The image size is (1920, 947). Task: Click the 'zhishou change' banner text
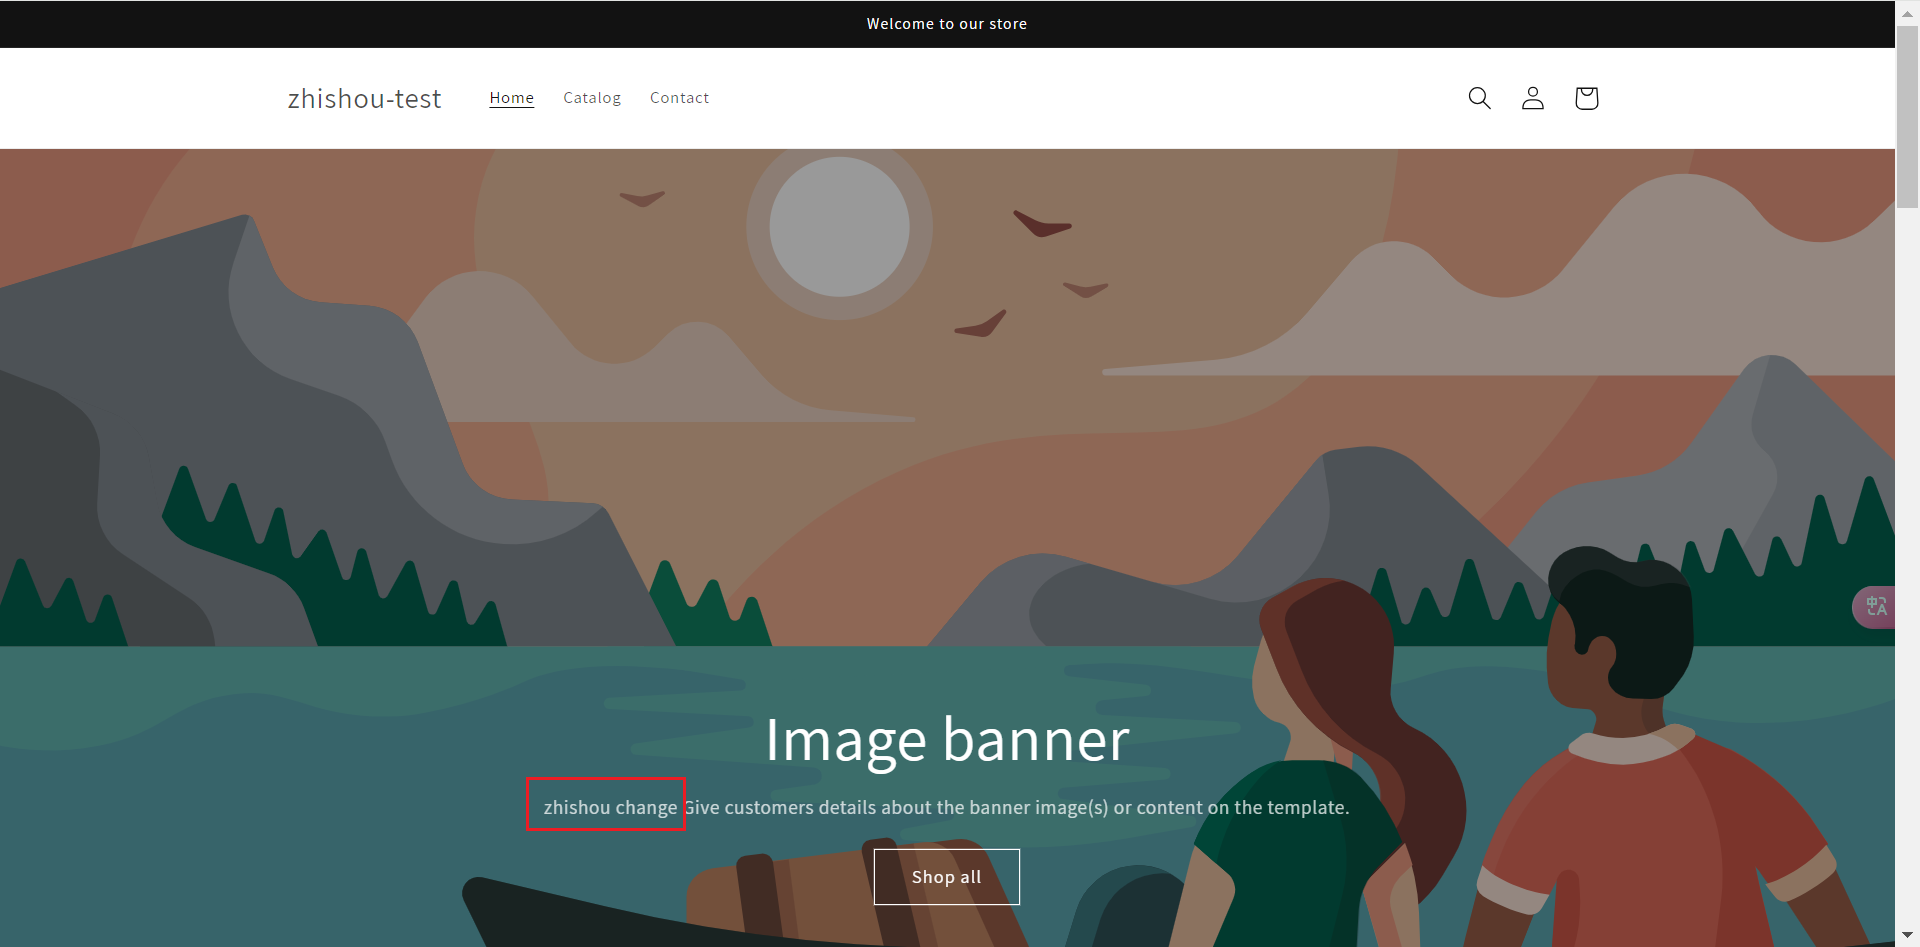(x=610, y=807)
